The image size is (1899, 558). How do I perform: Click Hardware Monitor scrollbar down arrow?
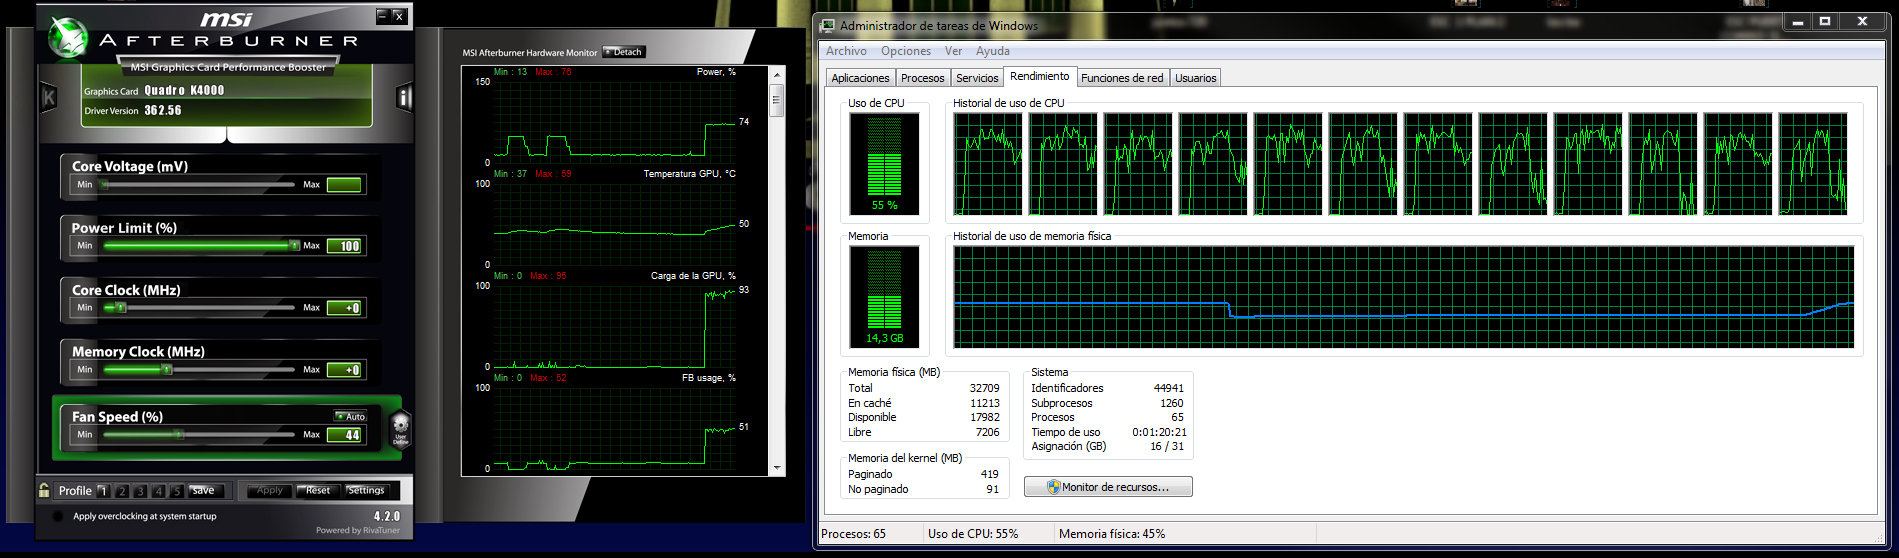pyautogui.click(x=776, y=468)
